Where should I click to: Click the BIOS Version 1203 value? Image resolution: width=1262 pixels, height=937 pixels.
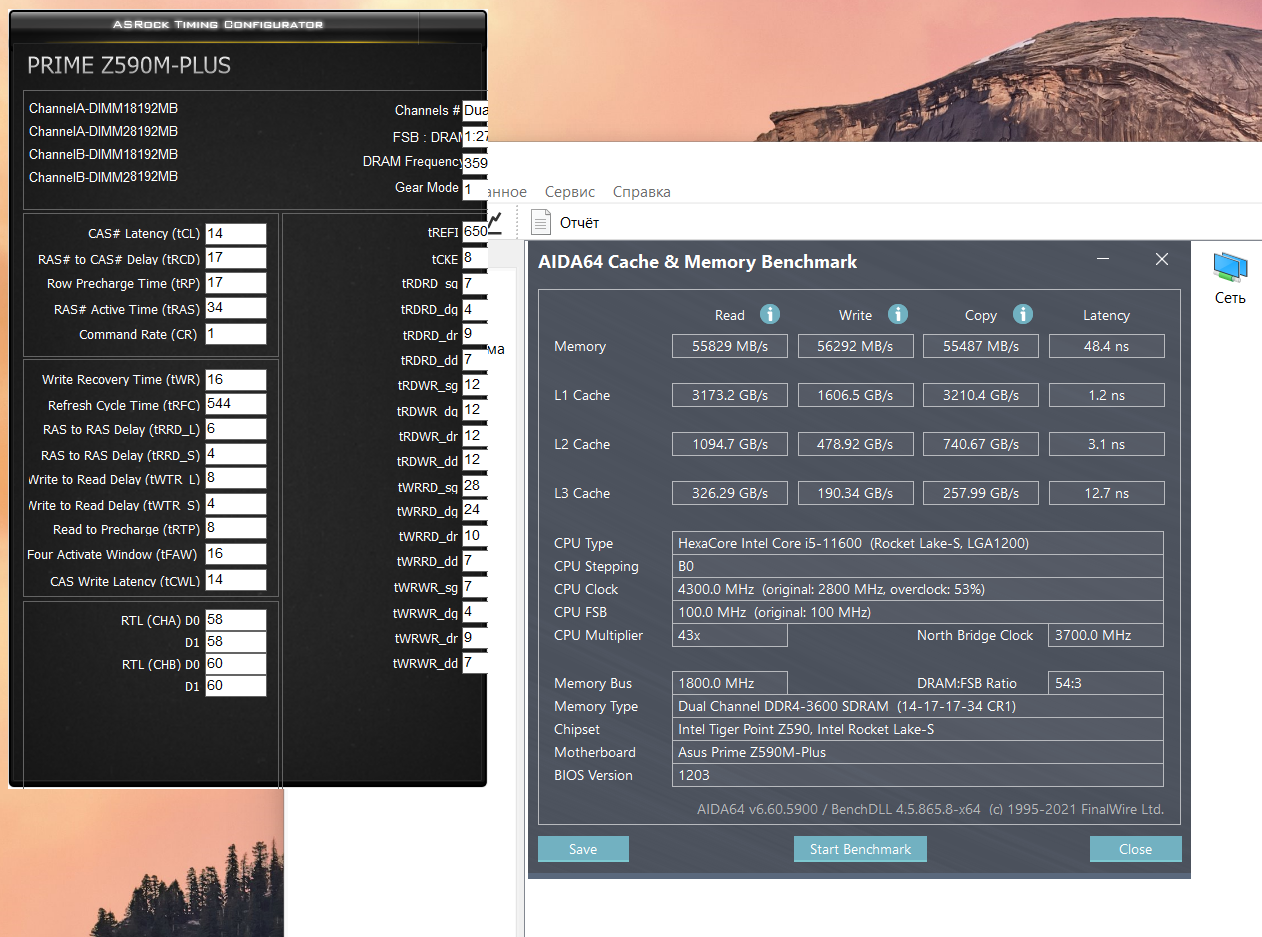[x=918, y=775]
